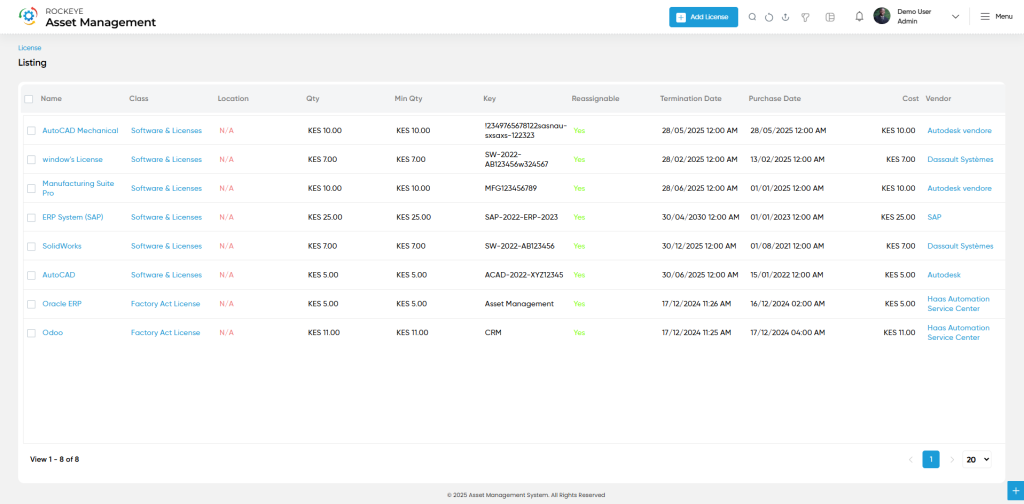Sort by the Termination Date column header
The width and height of the screenshot is (1024, 504).
pyautogui.click(x=690, y=99)
